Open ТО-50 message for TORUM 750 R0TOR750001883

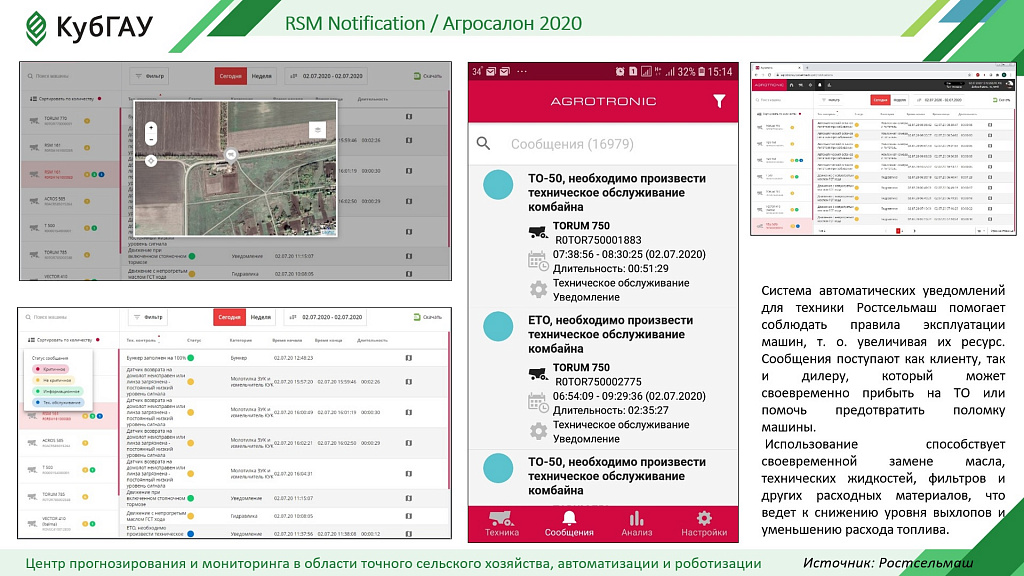click(x=603, y=236)
